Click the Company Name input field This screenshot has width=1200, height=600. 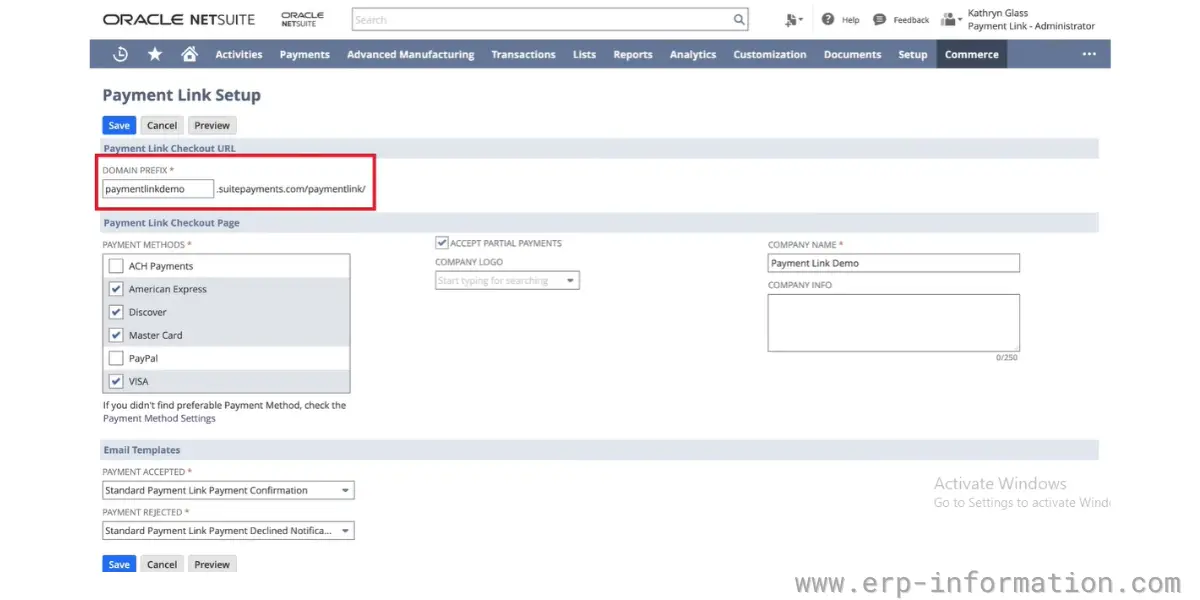(893, 263)
